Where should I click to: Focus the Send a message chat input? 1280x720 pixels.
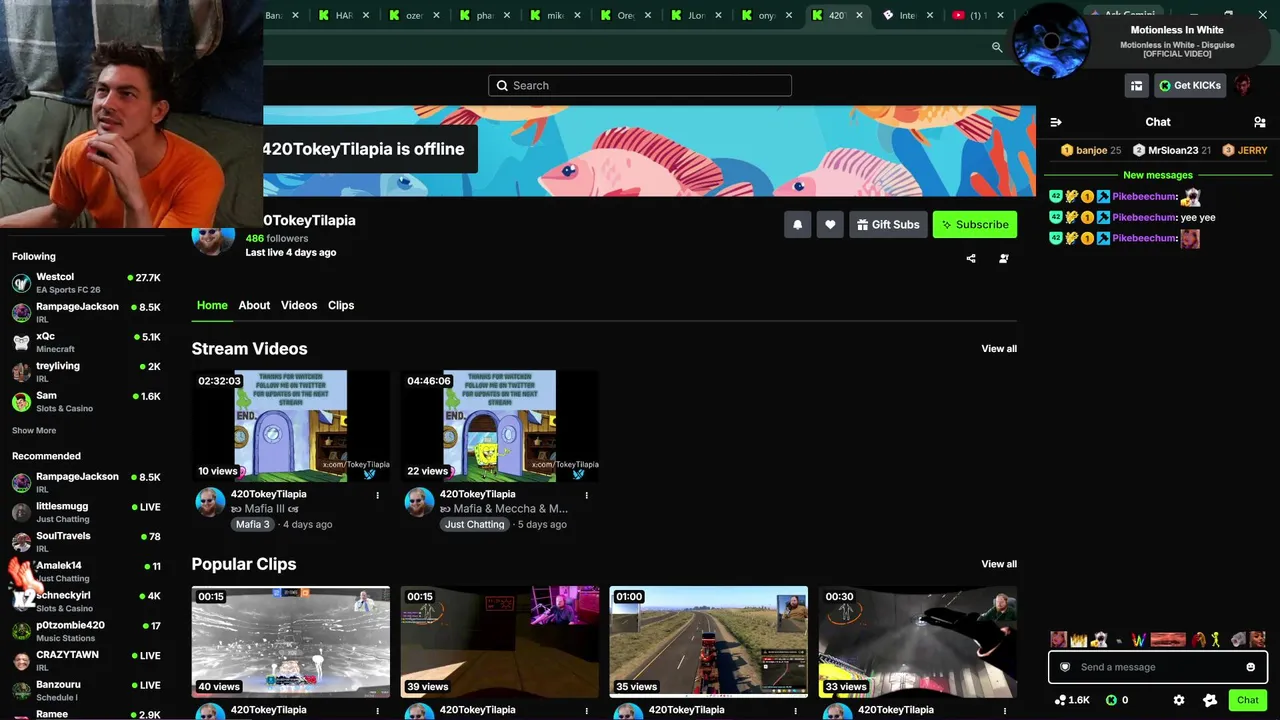pyautogui.click(x=1158, y=667)
